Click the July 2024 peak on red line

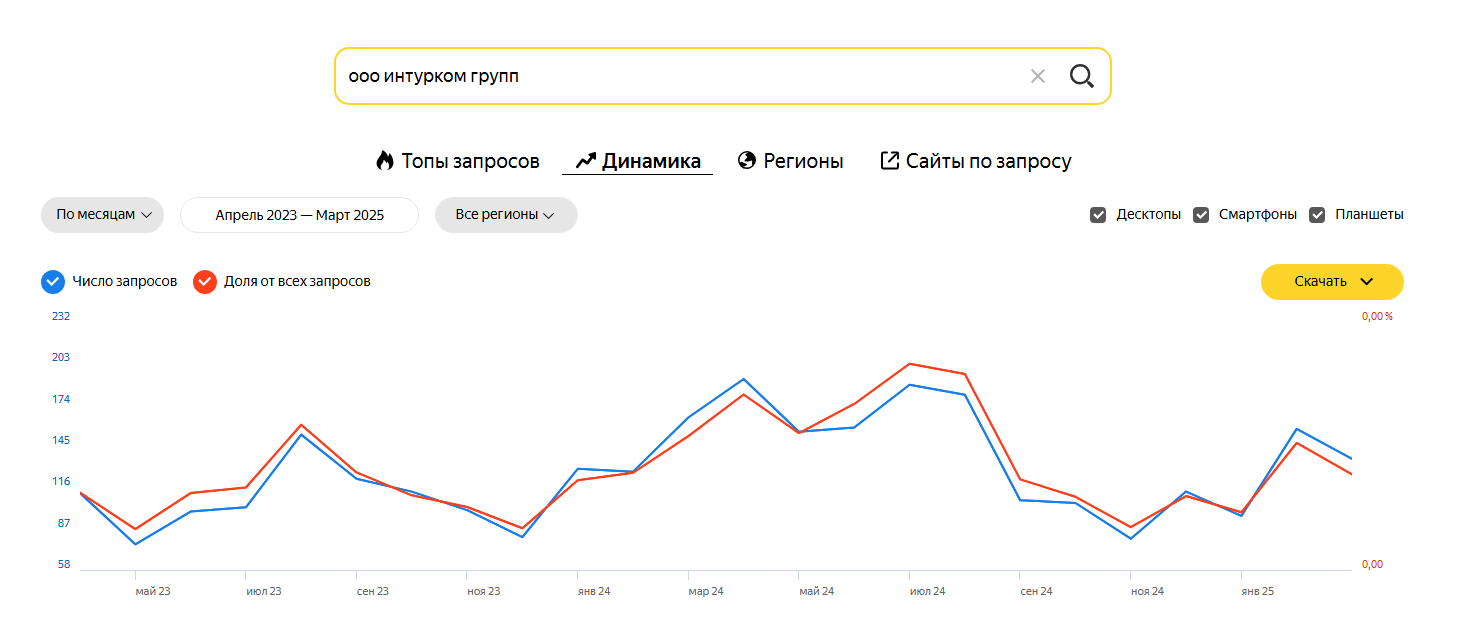tap(909, 364)
